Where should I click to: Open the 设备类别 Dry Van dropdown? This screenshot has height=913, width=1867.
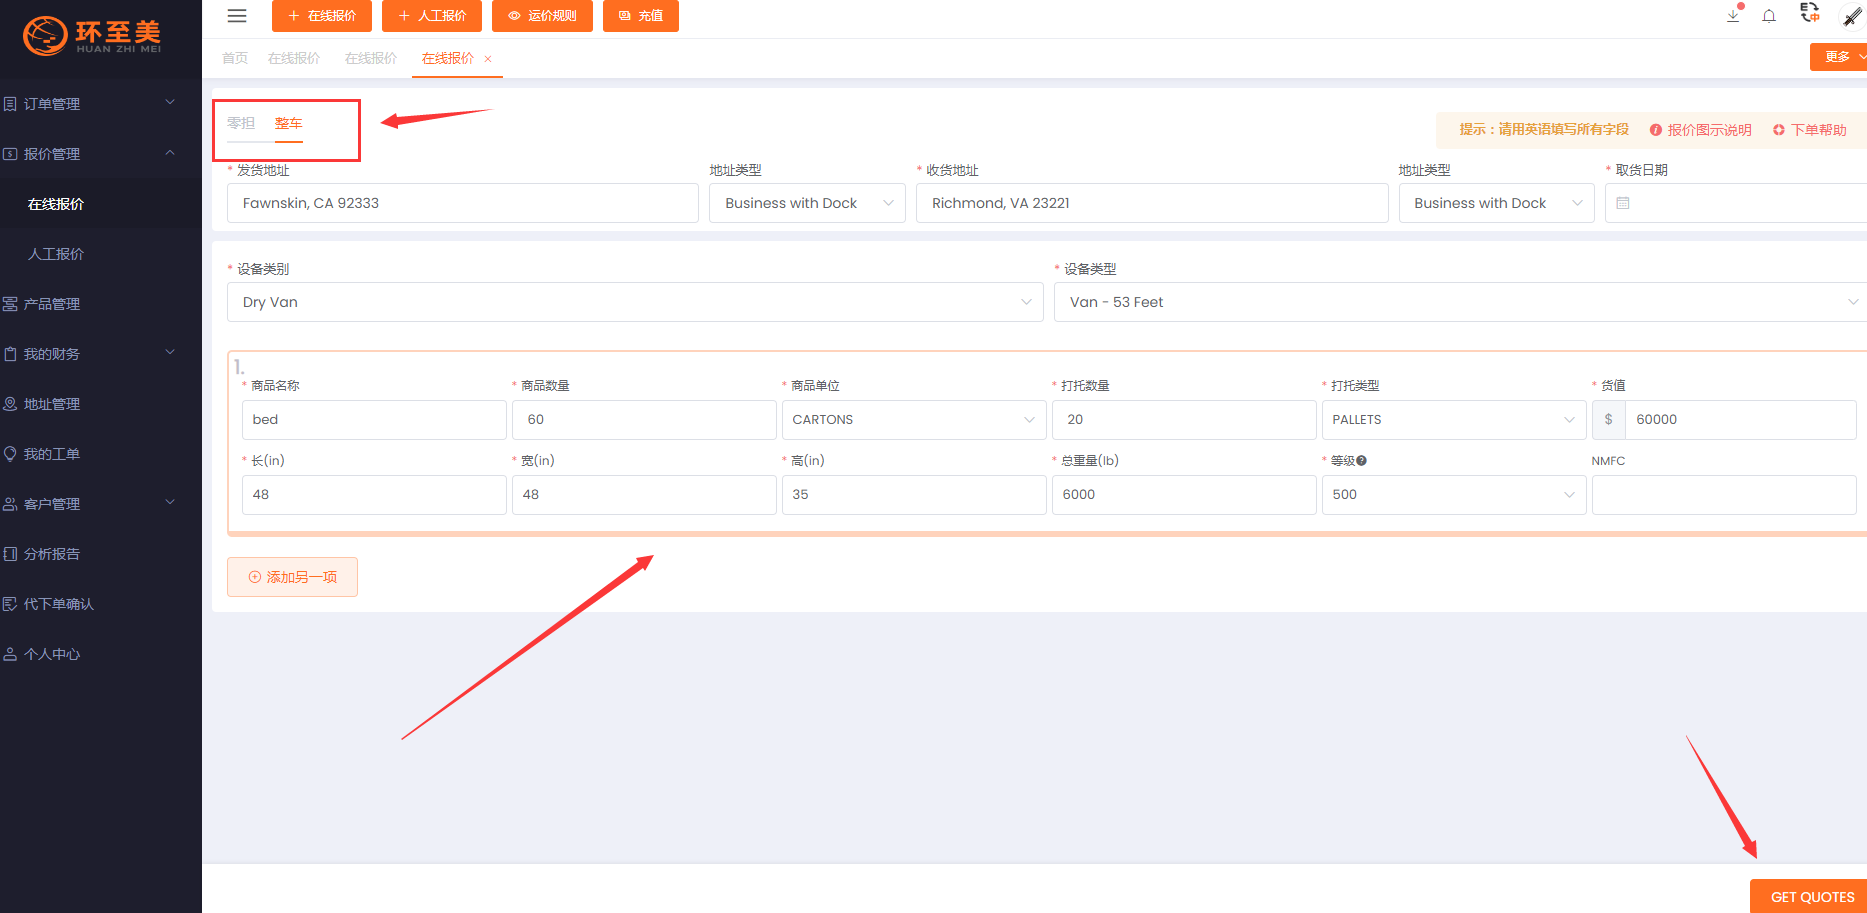tap(635, 302)
